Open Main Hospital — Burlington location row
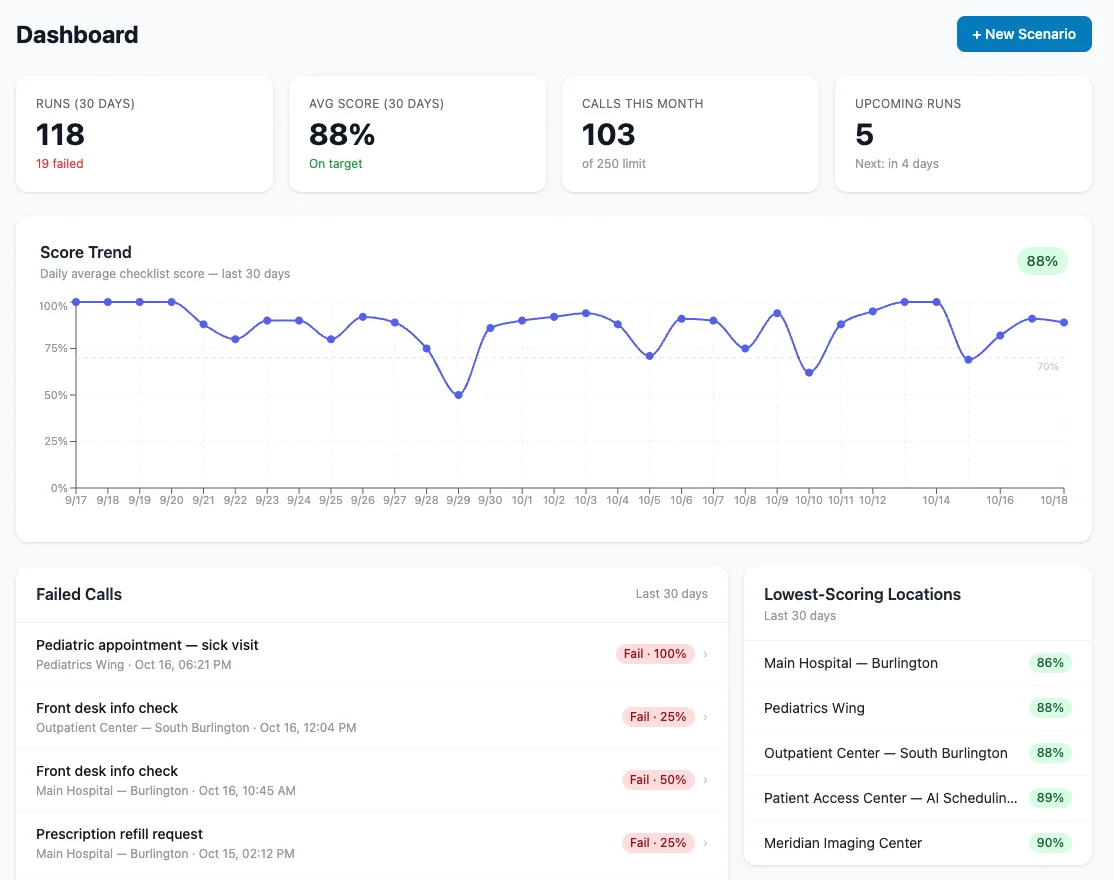 (x=917, y=663)
